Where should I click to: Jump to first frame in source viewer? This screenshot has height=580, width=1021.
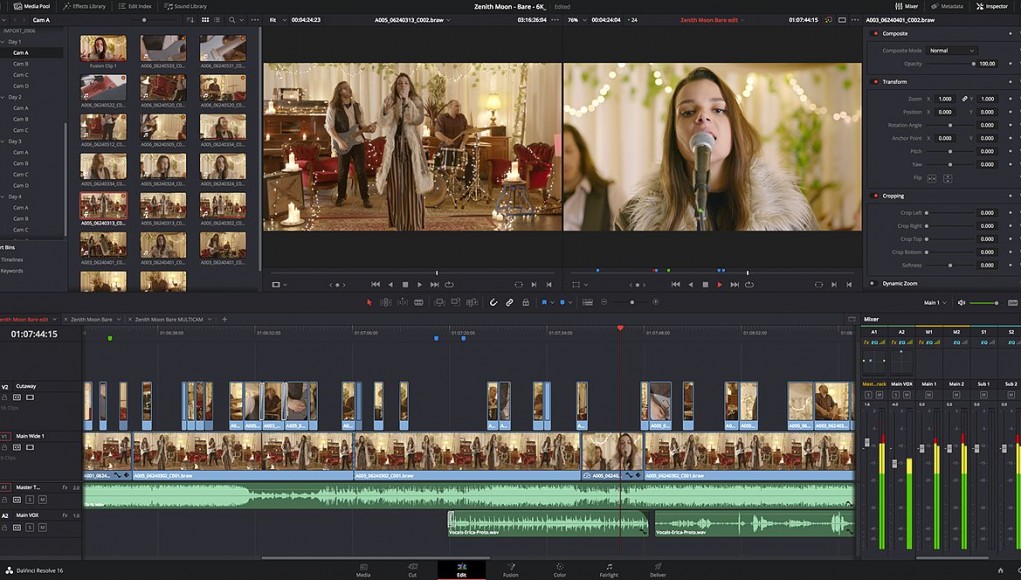coord(376,284)
